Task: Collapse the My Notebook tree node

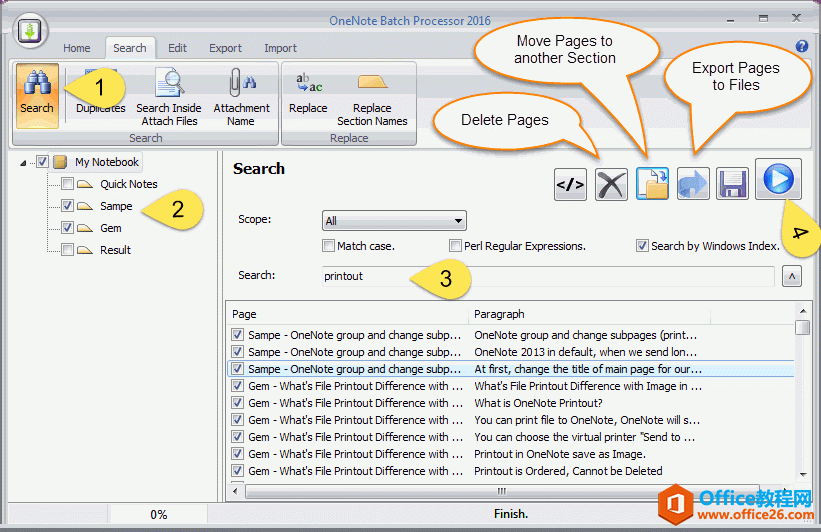Action: point(23,163)
